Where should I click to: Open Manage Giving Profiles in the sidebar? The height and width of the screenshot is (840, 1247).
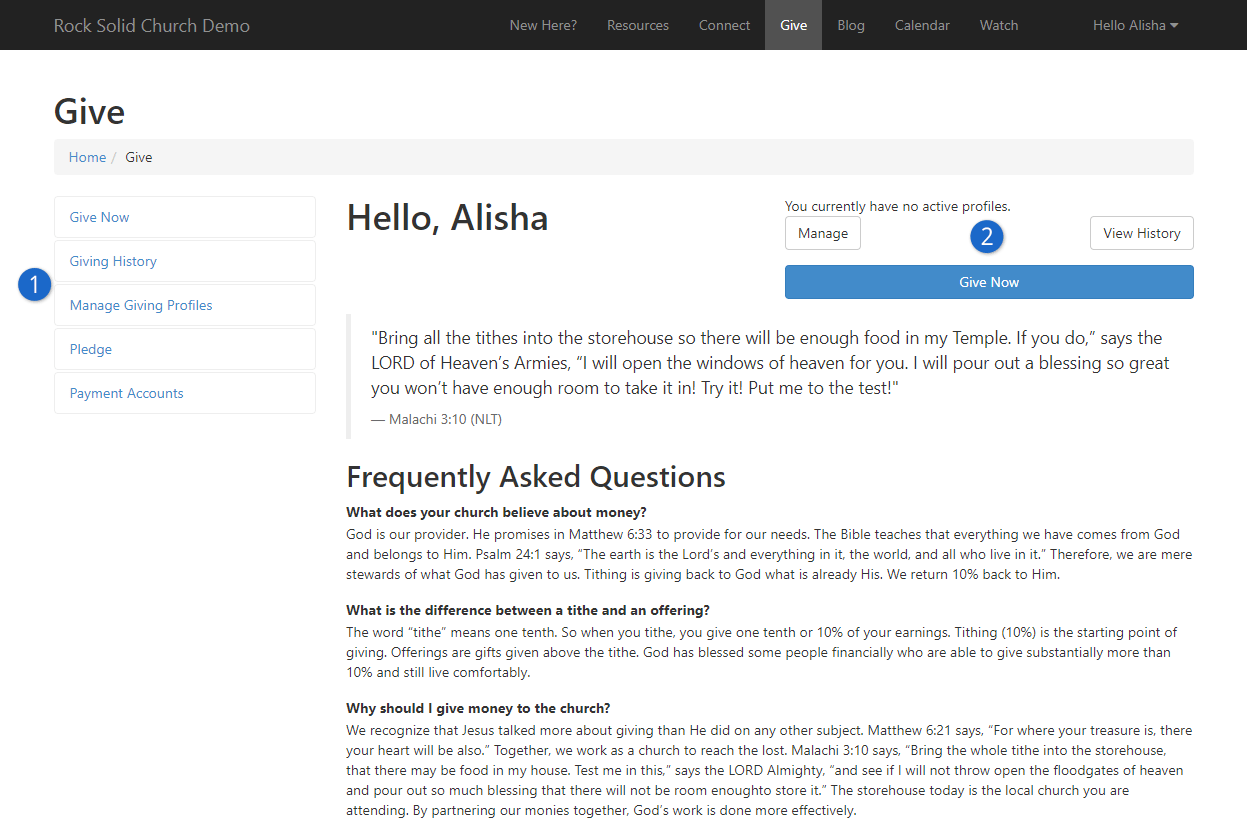pos(185,305)
